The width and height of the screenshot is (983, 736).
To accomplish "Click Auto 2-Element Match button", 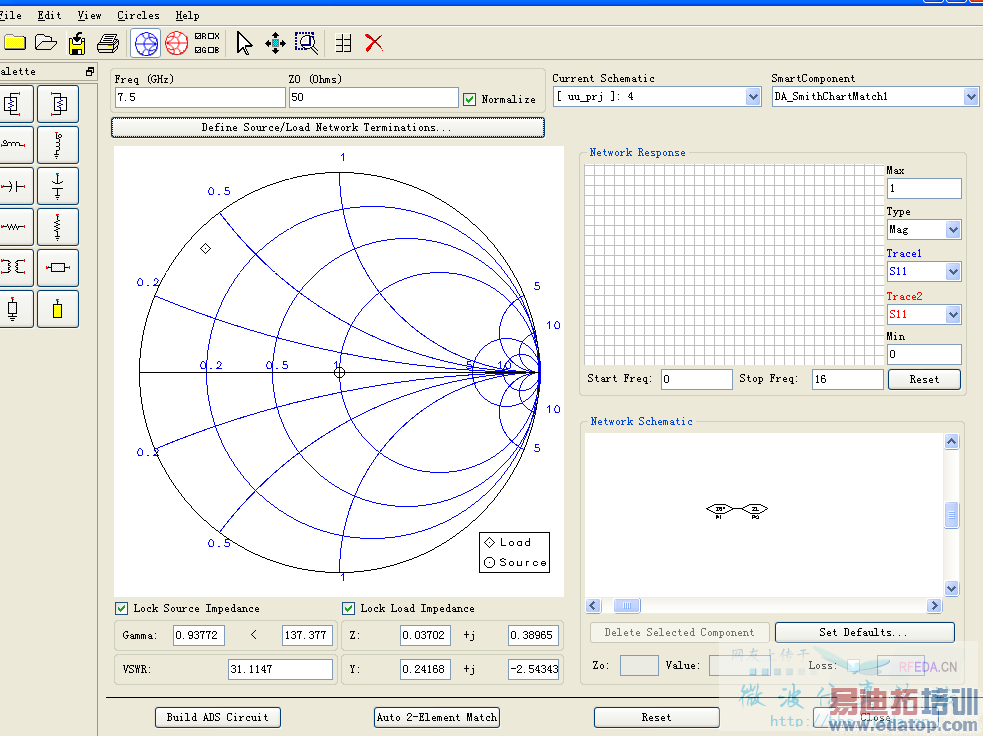I will point(437,717).
